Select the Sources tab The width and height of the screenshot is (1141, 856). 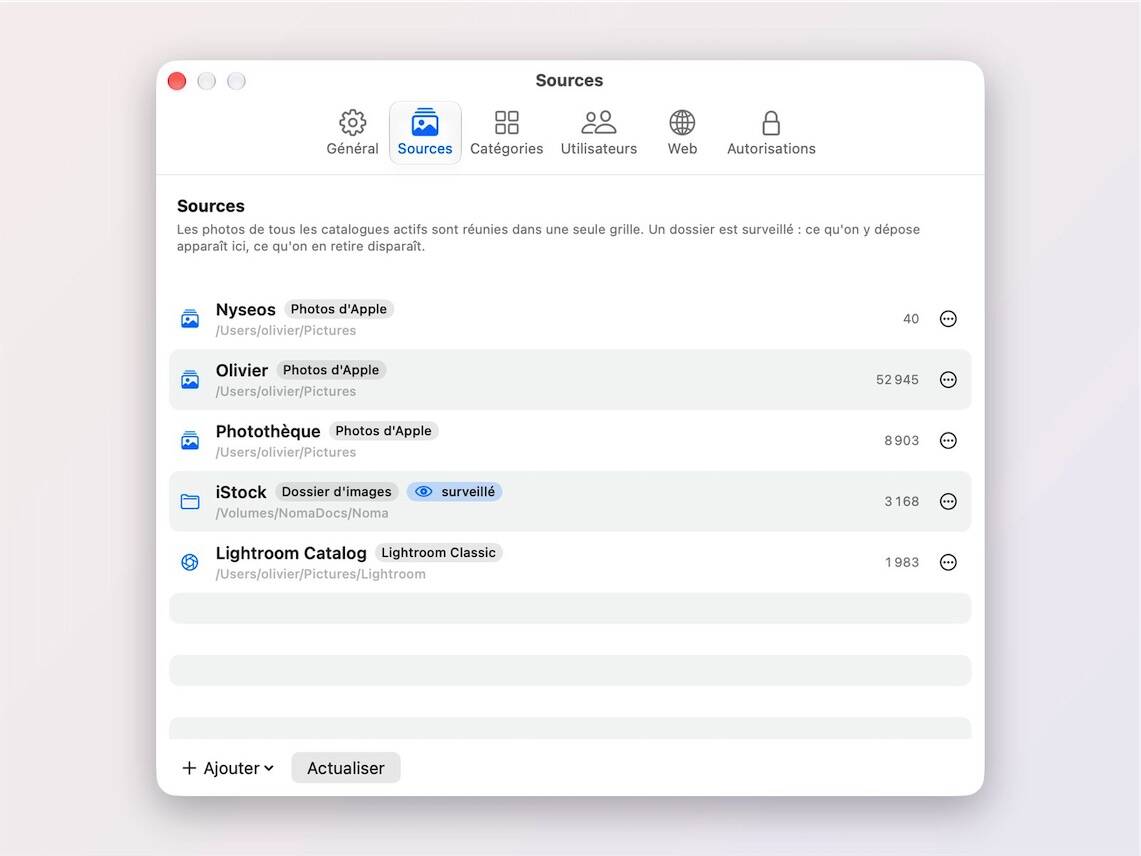coord(425,133)
